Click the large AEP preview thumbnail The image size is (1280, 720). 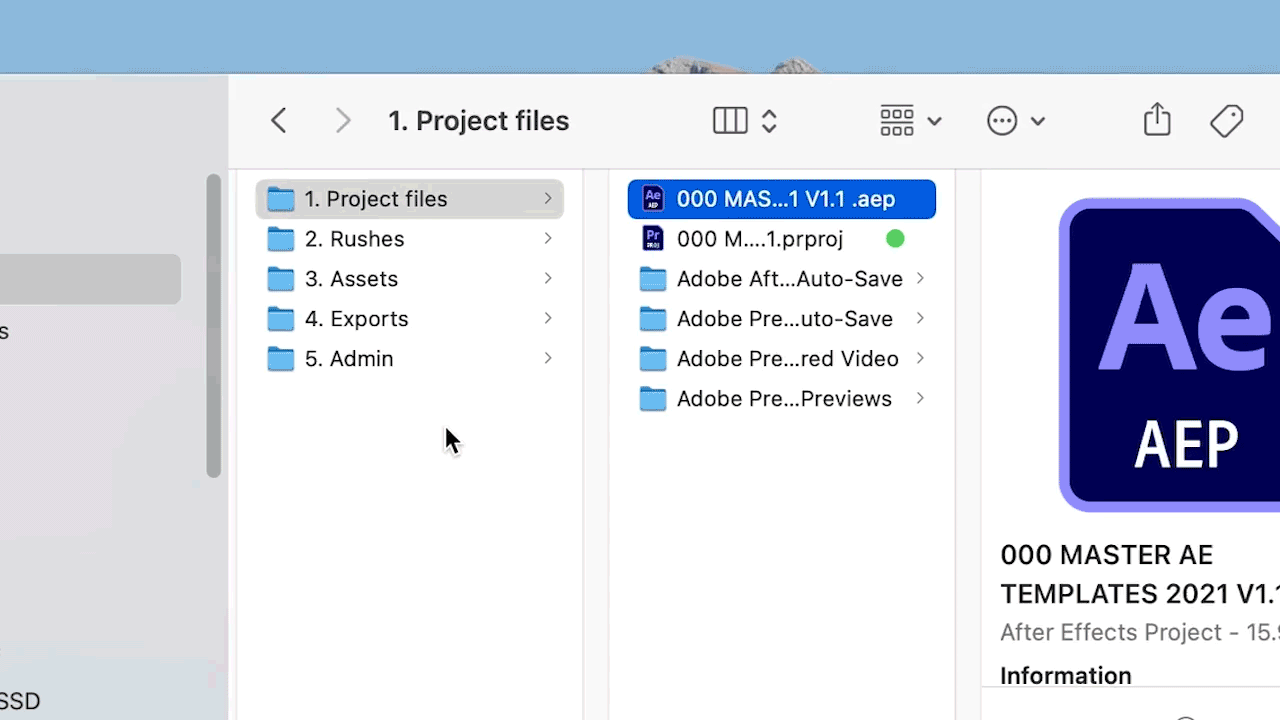pyautogui.click(x=1169, y=355)
